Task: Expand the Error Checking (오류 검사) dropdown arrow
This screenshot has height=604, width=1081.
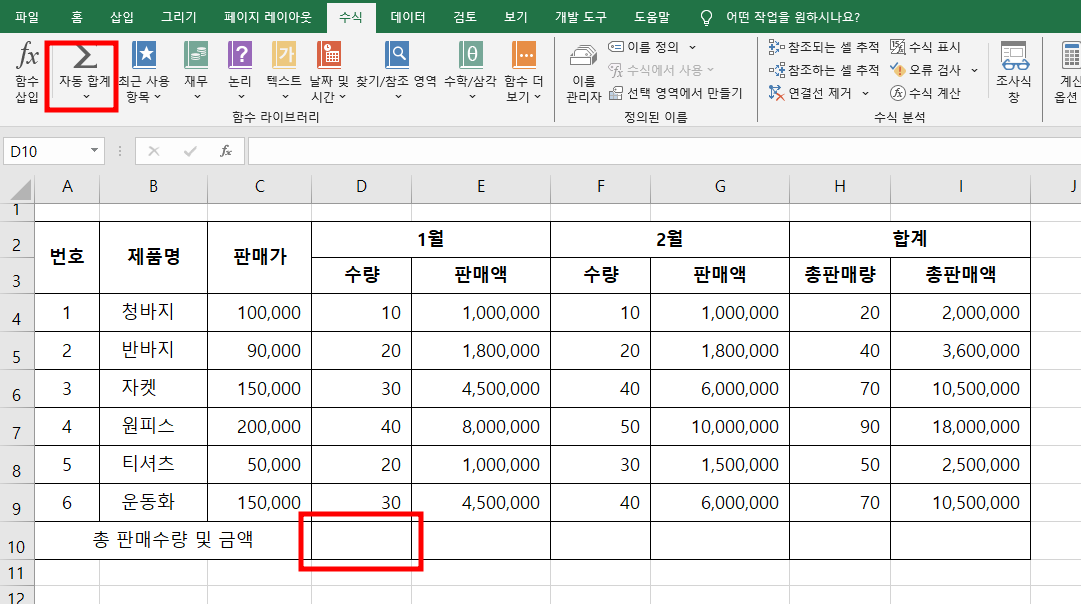Action: 974,70
